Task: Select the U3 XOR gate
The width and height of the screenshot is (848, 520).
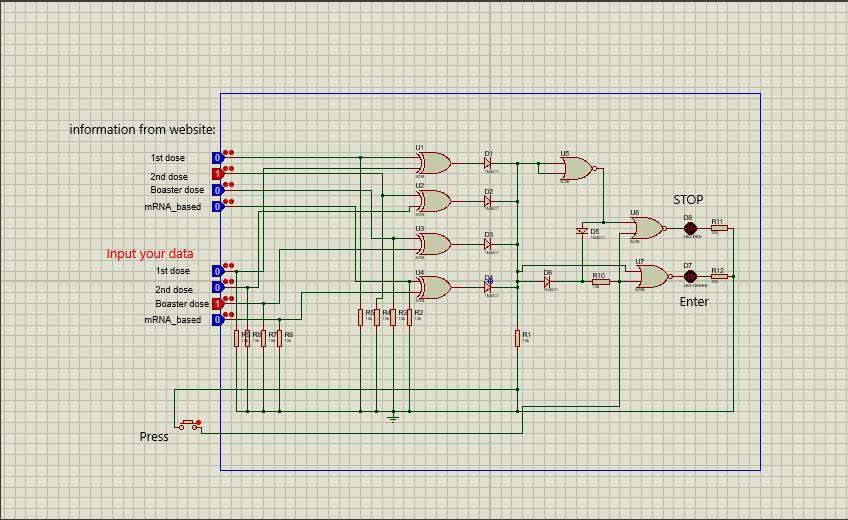Action: click(x=434, y=244)
